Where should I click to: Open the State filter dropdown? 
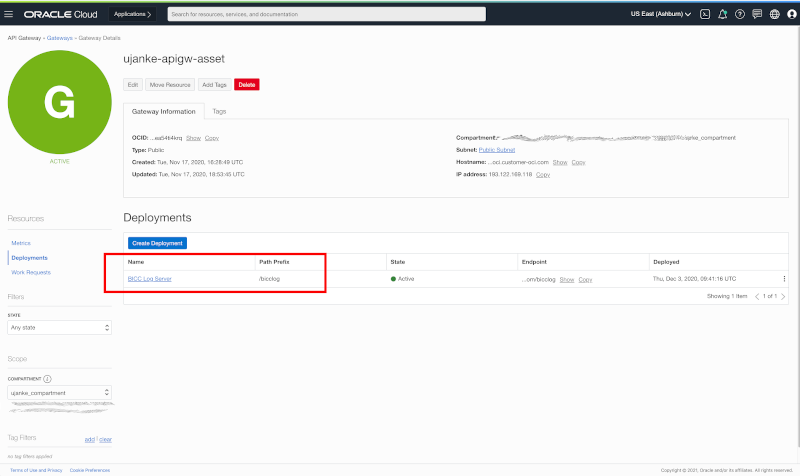click(60, 328)
